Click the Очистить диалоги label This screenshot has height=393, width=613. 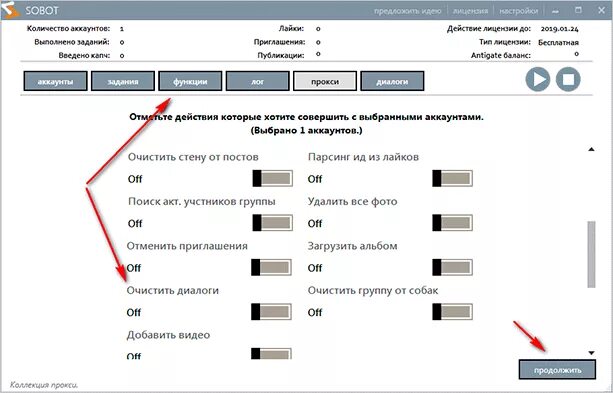pos(172,290)
